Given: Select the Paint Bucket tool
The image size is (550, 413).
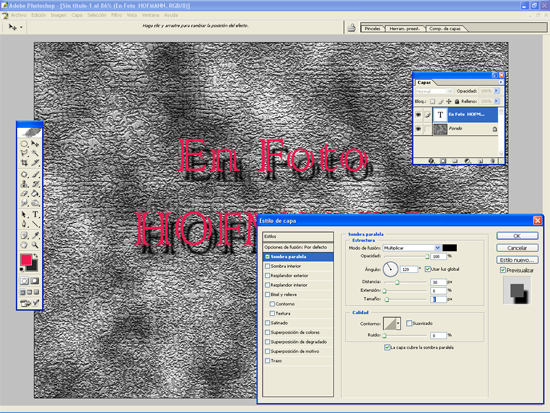Looking at the screenshot, I should pos(35,193).
